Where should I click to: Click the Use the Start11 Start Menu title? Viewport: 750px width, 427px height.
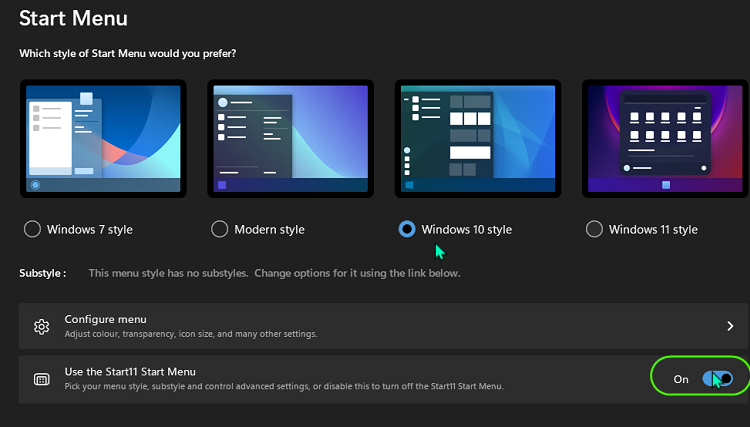click(130, 372)
